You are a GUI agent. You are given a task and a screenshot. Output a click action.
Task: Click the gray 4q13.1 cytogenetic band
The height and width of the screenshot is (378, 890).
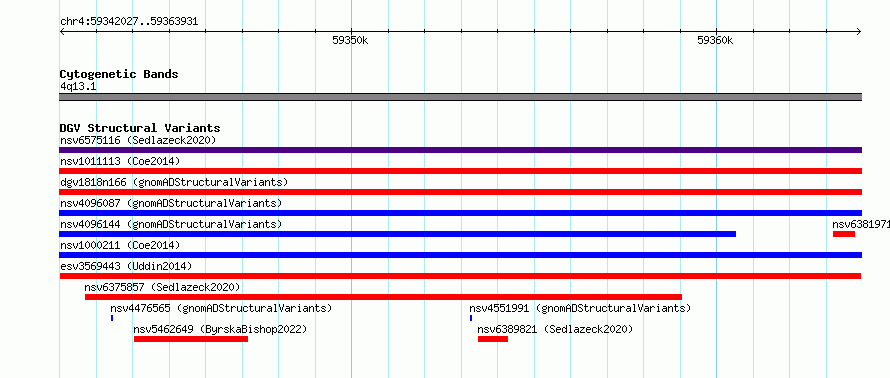click(x=460, y=97)
